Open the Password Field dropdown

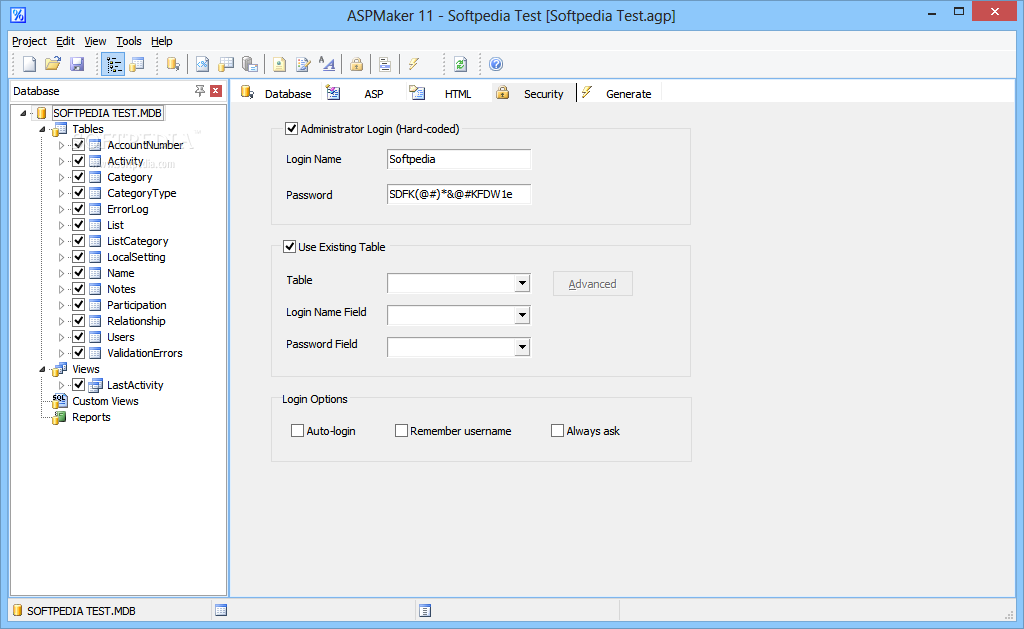pyautogui.click(x=522, y=347)
